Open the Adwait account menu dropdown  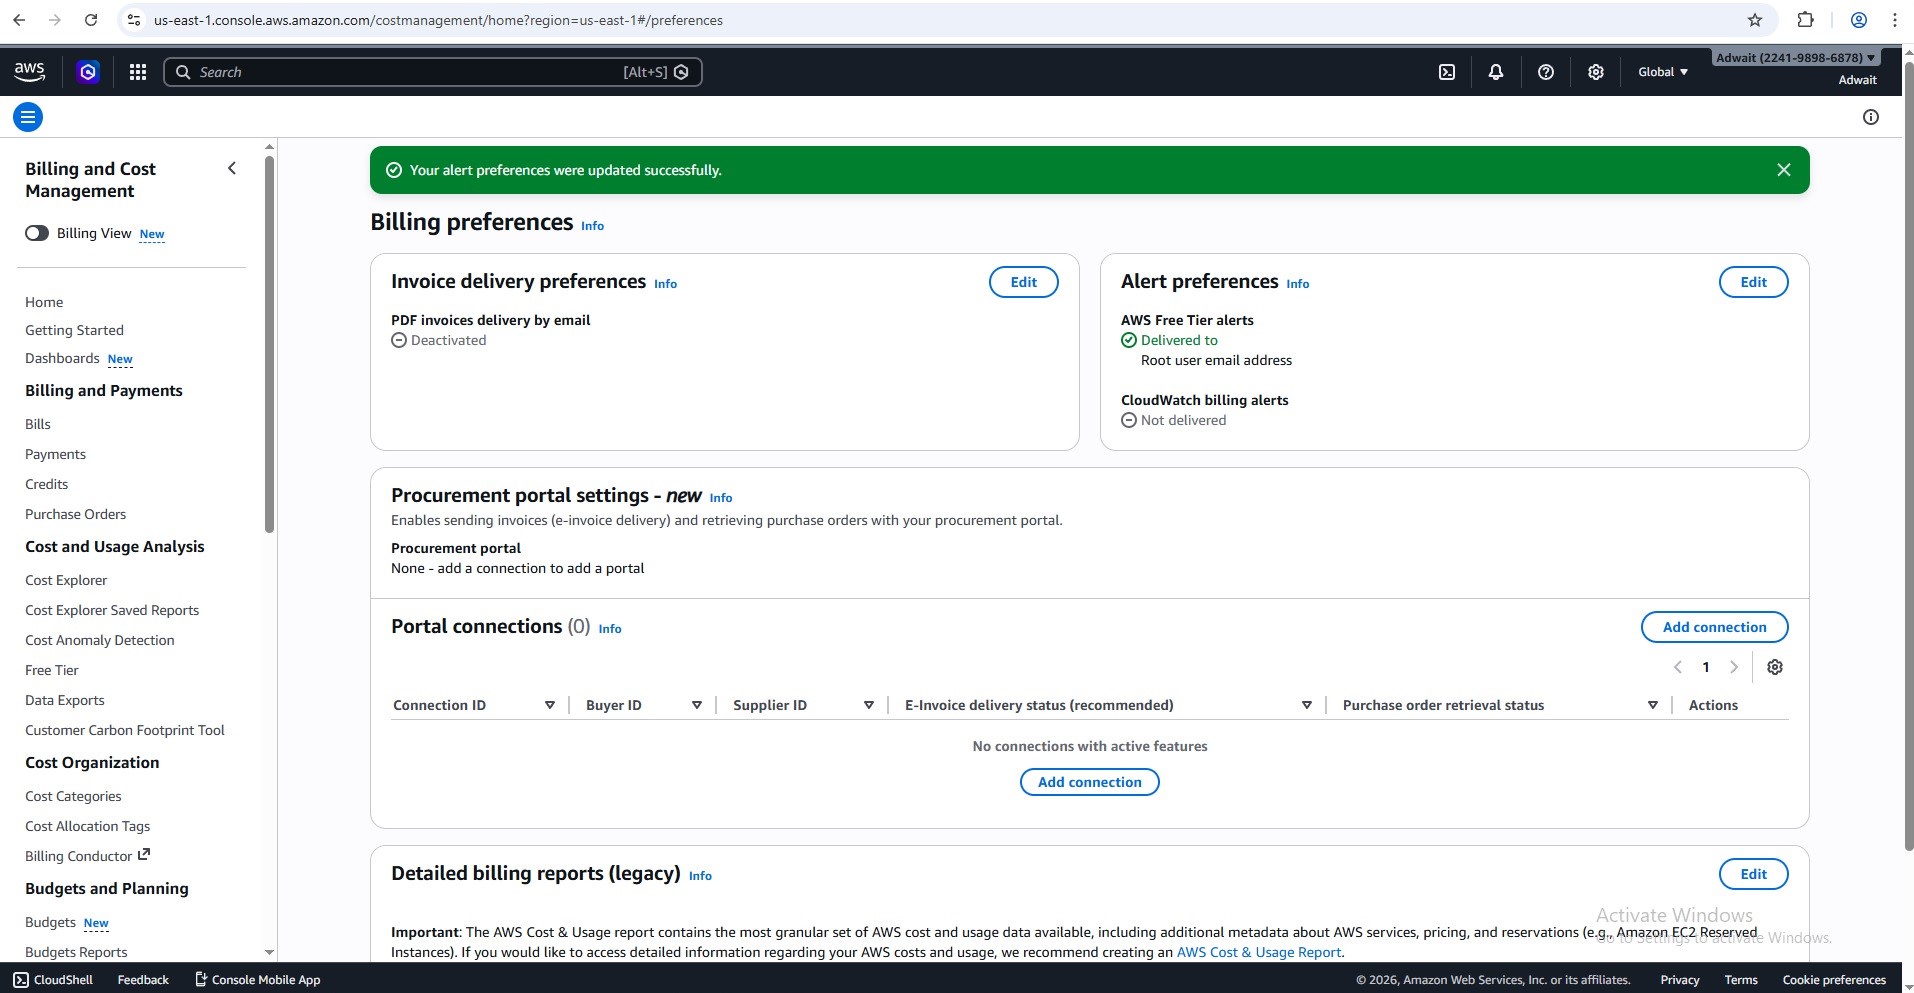1795,58
